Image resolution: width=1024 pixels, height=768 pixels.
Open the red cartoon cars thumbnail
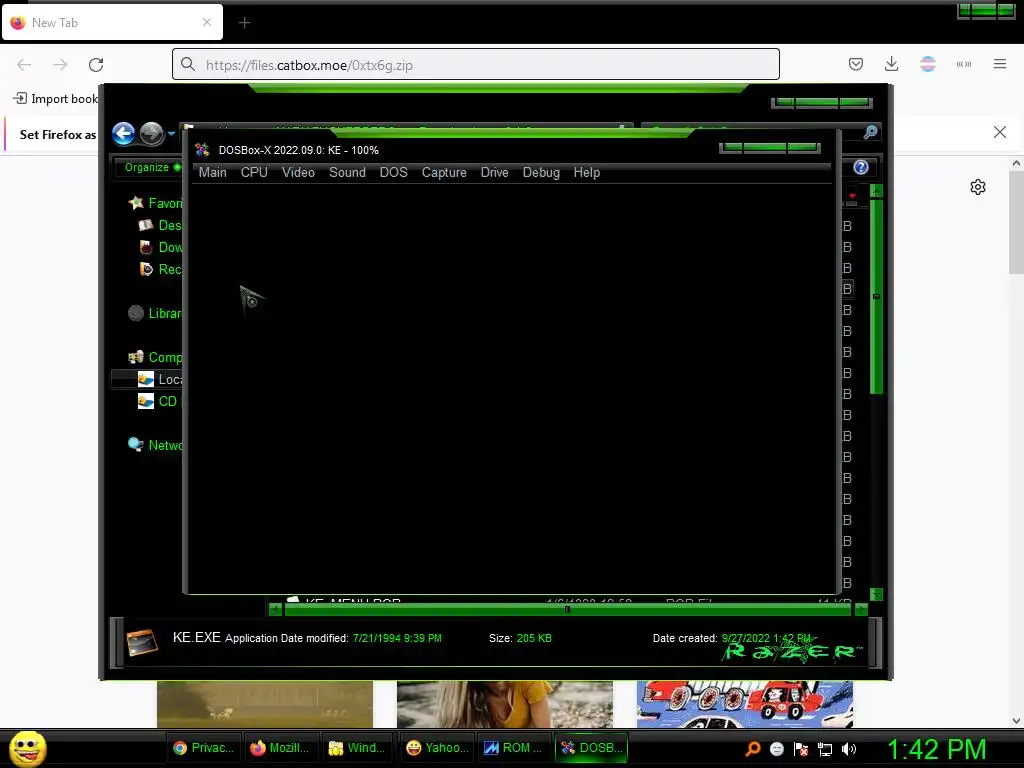[x=744, y=704]
